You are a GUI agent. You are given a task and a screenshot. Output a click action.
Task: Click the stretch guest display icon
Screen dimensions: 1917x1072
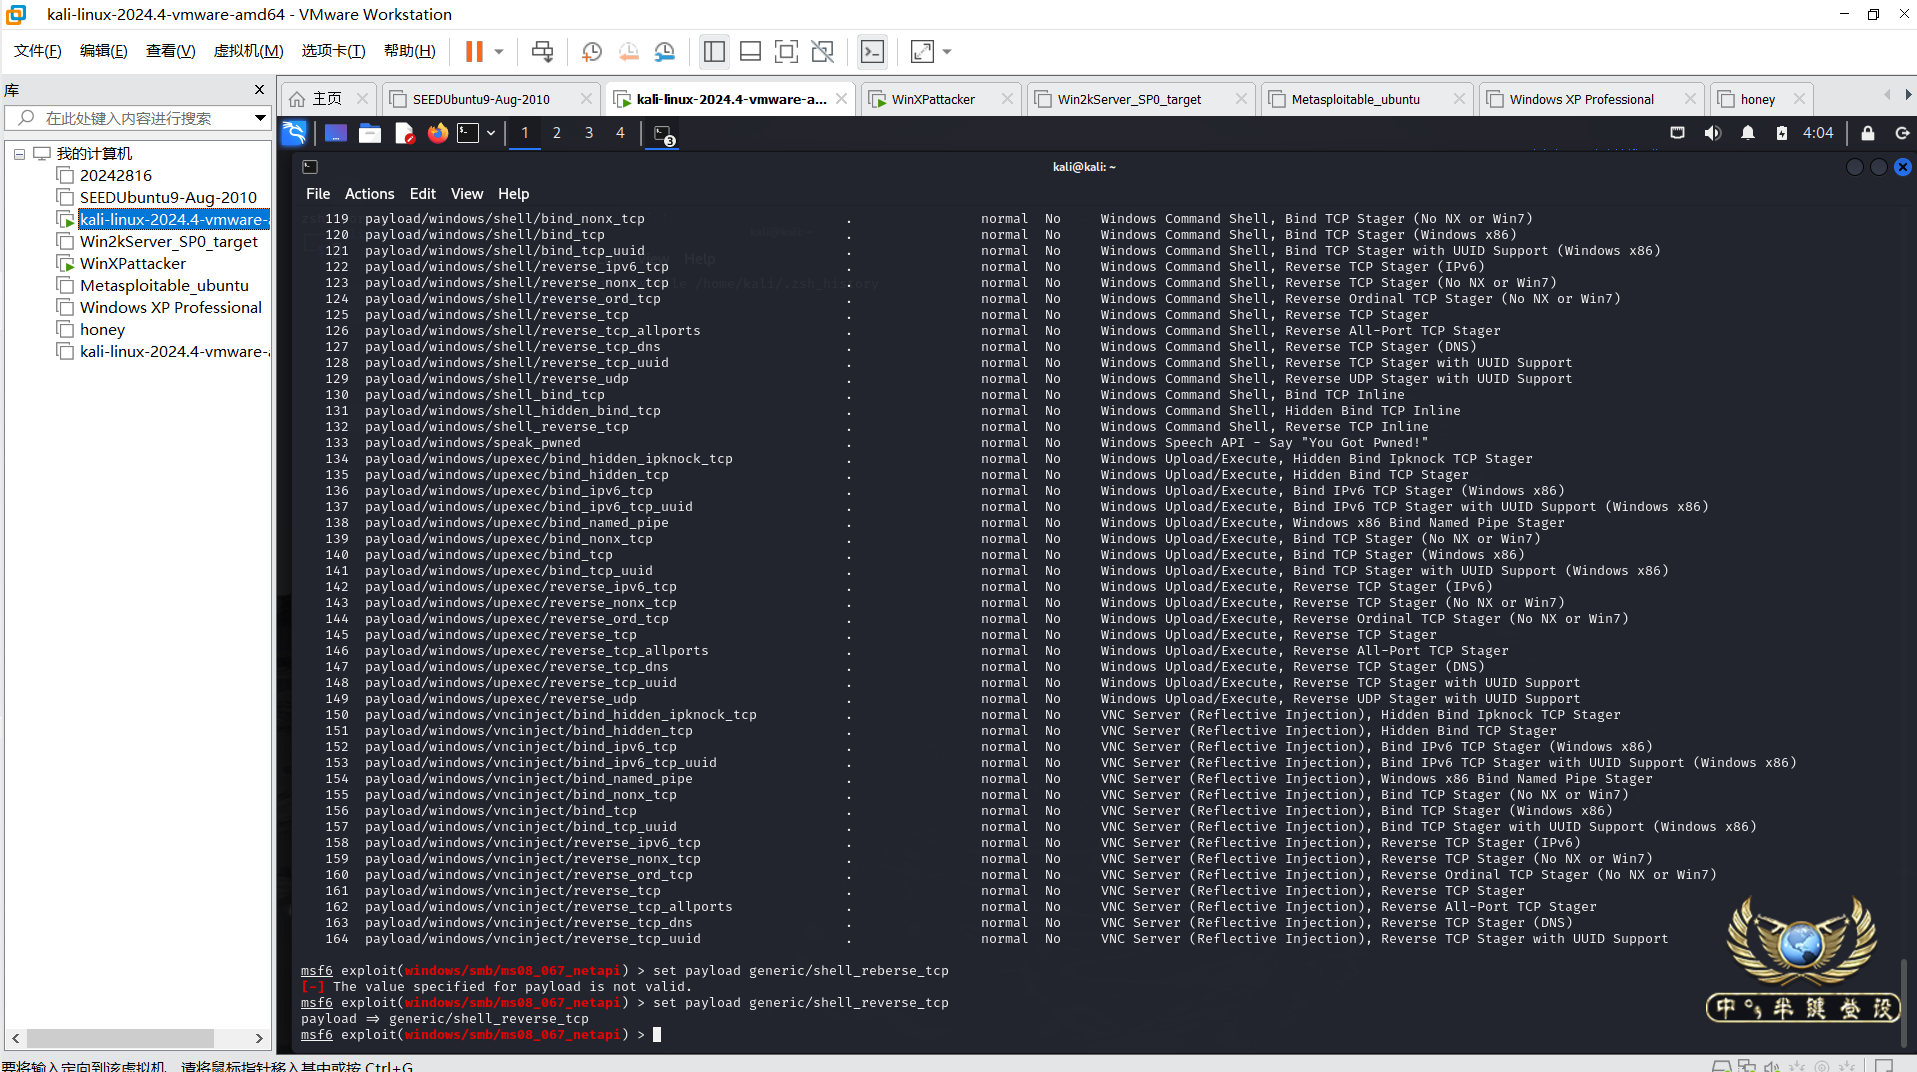pyautogui.click(x=922, y=51)
